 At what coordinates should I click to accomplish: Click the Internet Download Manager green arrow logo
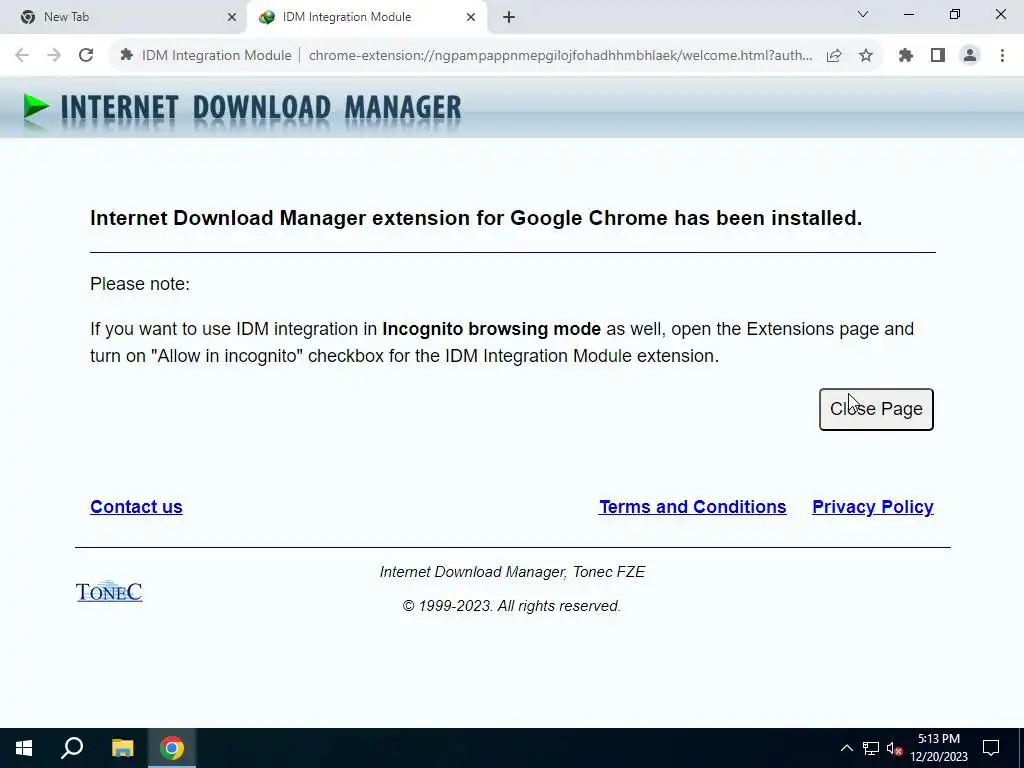pyautogui.click(x=36, y=106)
